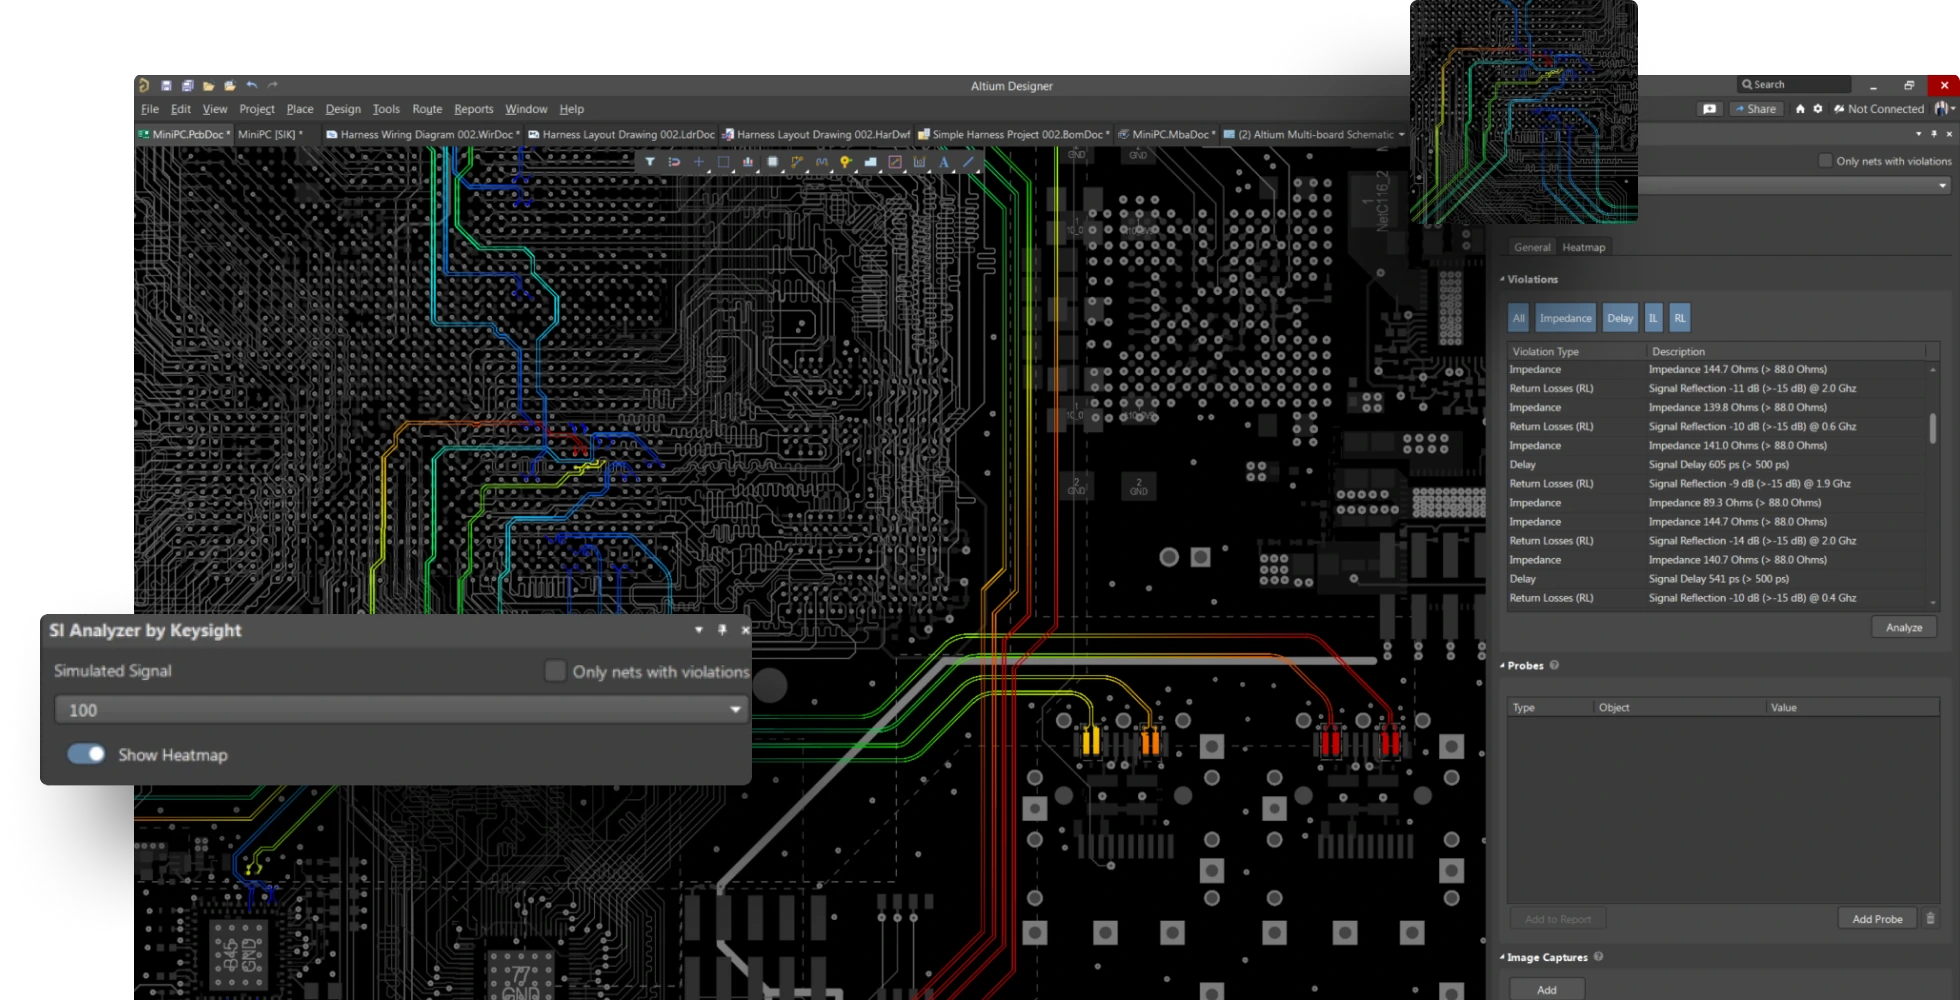Click the Search field in title bar
This screenshot has width=1960, height=1000.
click(1794, 85)
